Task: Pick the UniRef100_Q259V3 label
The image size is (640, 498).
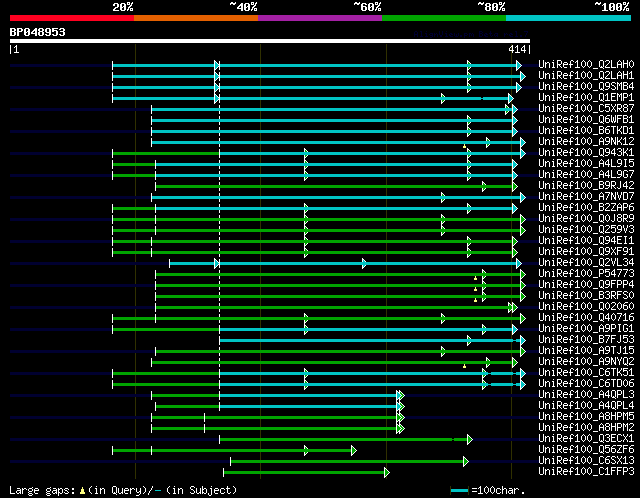Action: pyautogui.click(x=586, y=230)
